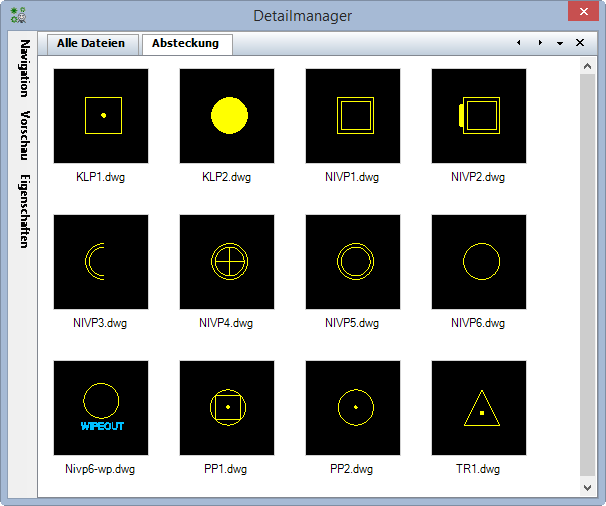Select the NIVP3.dwg half-circle thumbnail
The width and height of the screenshot is (606, 506).
101,262
